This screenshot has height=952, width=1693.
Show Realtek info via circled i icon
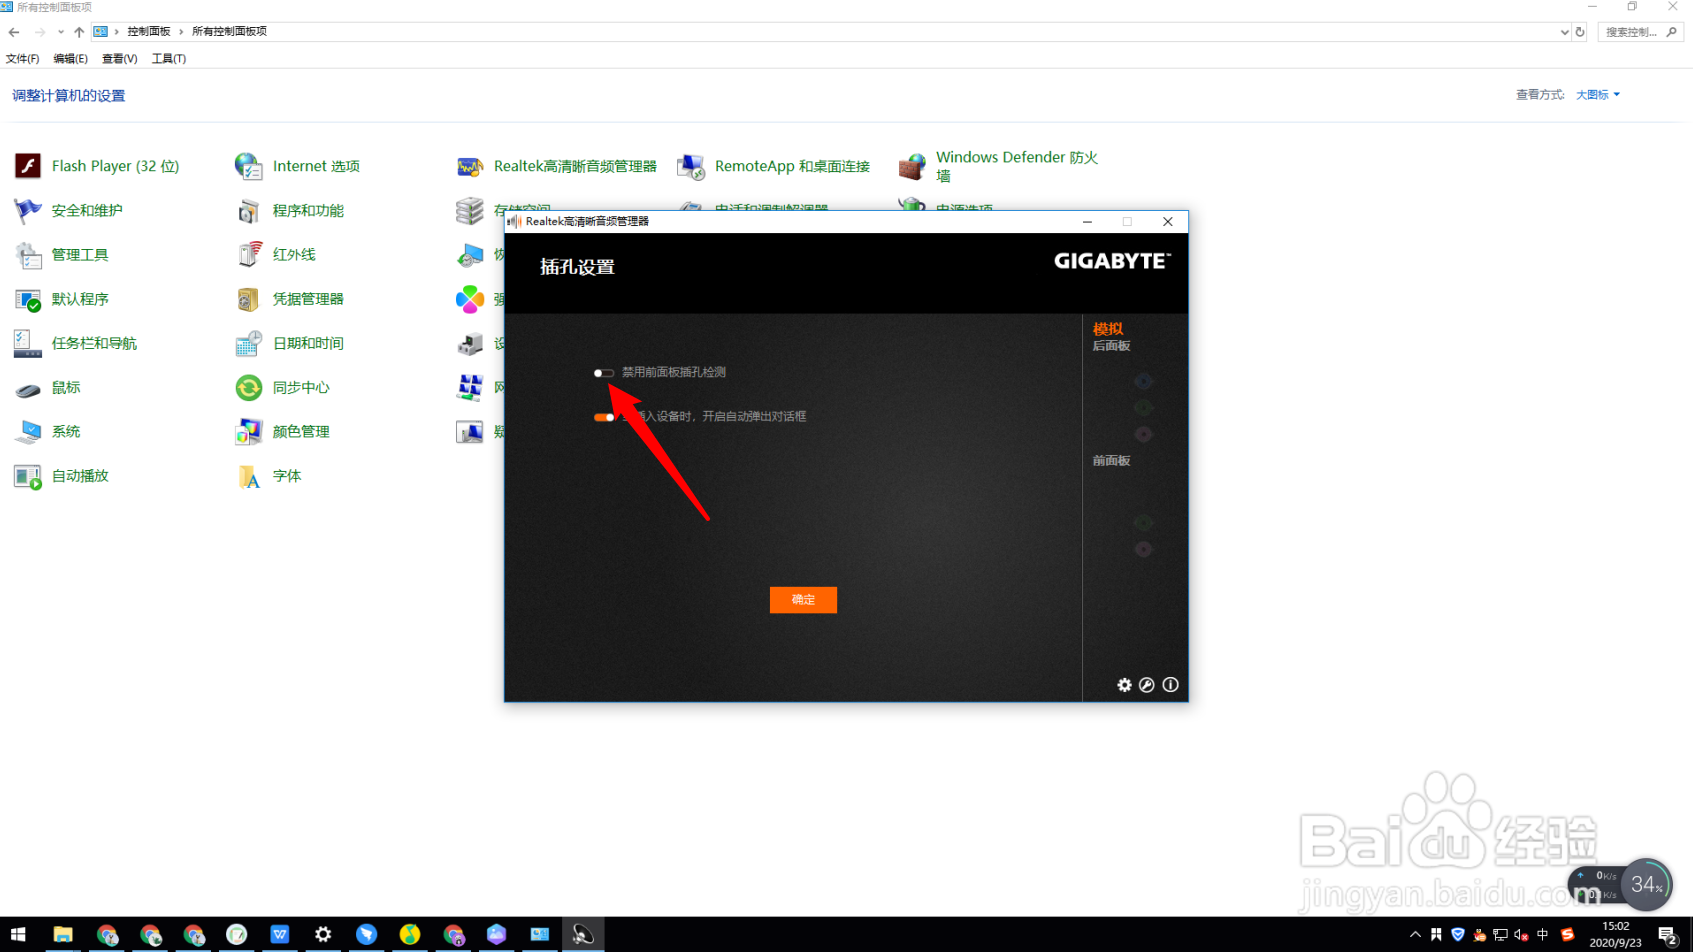click(1170, 685)
